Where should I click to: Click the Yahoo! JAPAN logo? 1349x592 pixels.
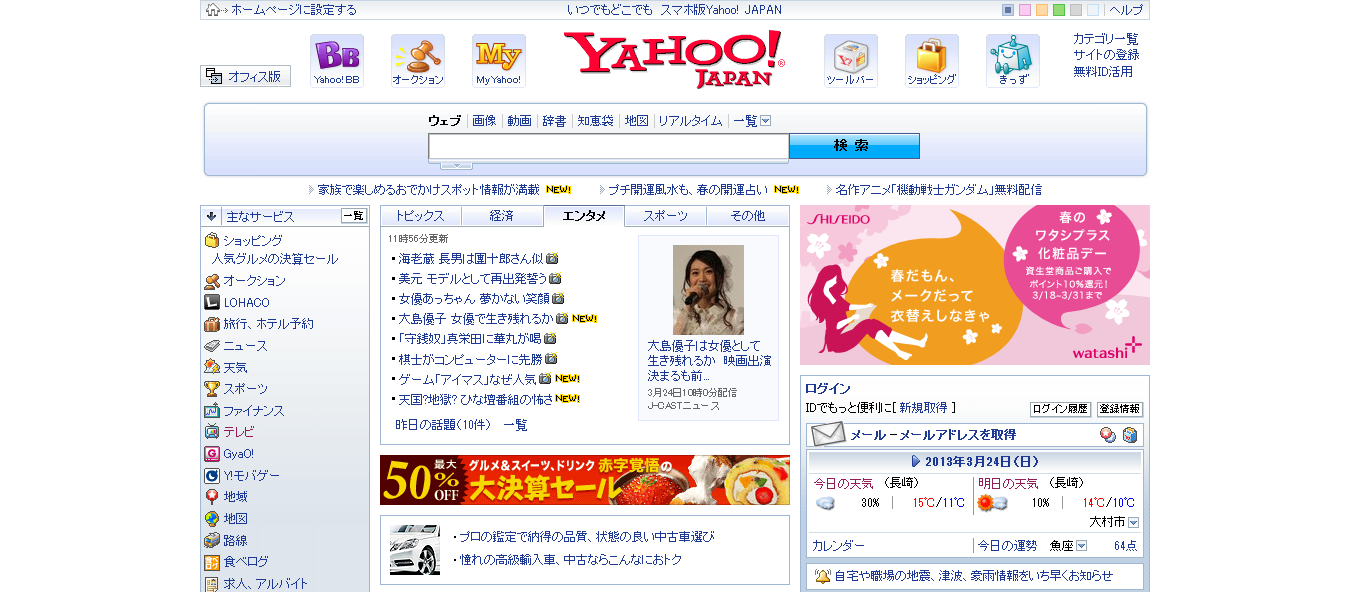pyautogui.click(x=675, y=59)
